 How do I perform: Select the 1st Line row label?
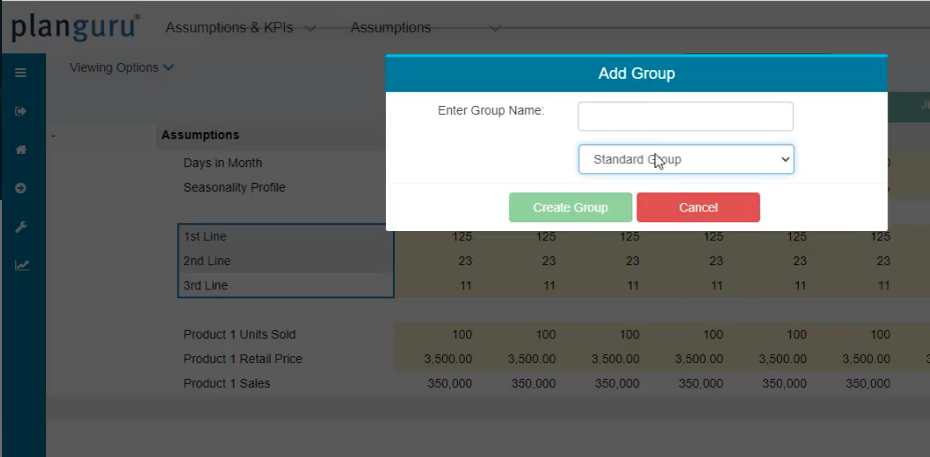pyautogui.click(x=205, y=237)
